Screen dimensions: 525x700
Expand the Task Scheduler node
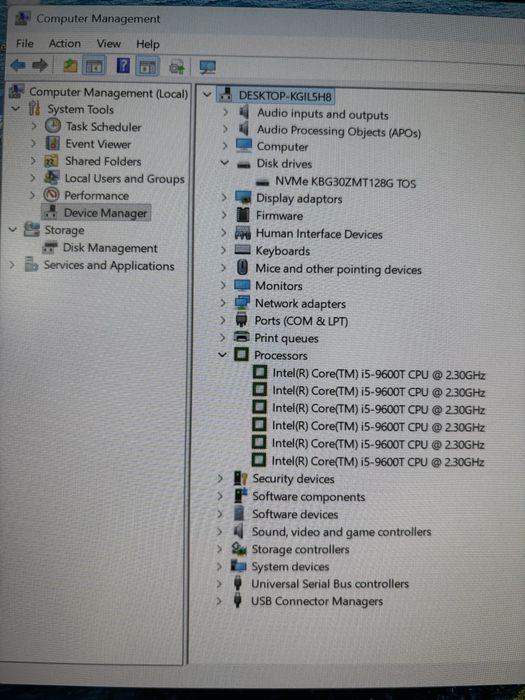tap(33, 126)
